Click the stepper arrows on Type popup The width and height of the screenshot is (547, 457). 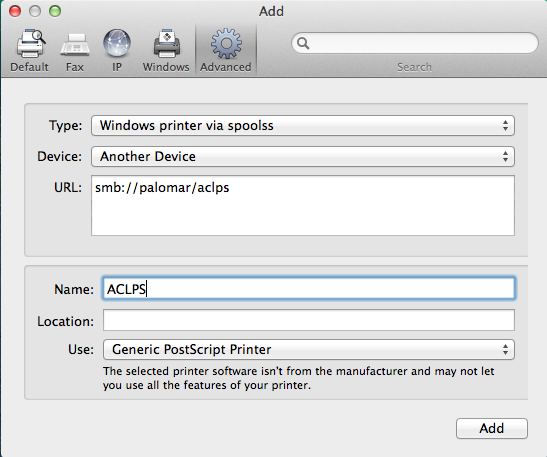pyautogui.click(x=505, y=126)
